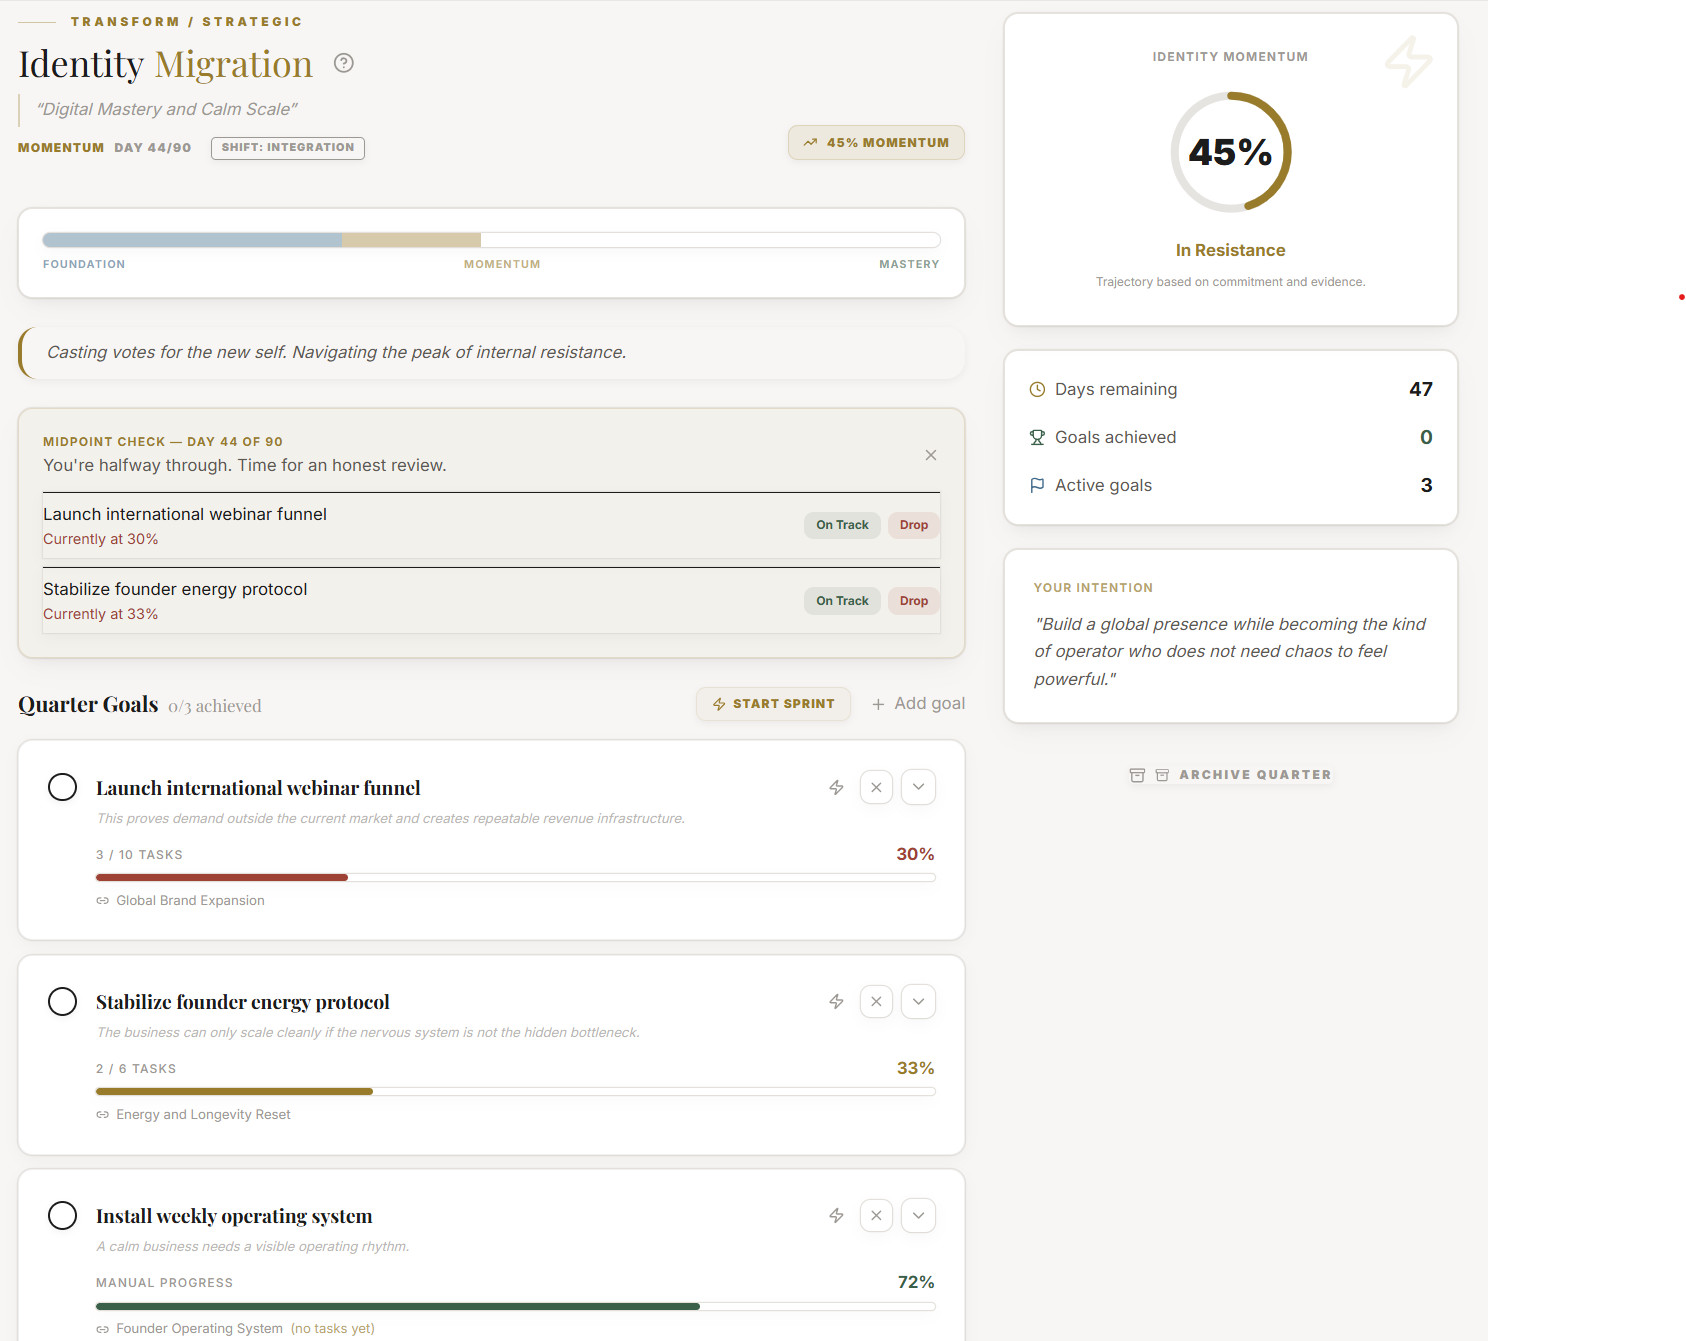Click lightning icon on weekly operating system card
Screen dimensions: 1686x1341
pyautogui.click(x=837, y=1215)
